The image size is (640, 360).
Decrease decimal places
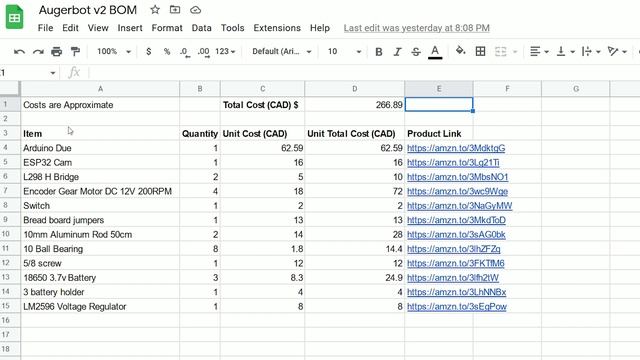tap(184, 52)
